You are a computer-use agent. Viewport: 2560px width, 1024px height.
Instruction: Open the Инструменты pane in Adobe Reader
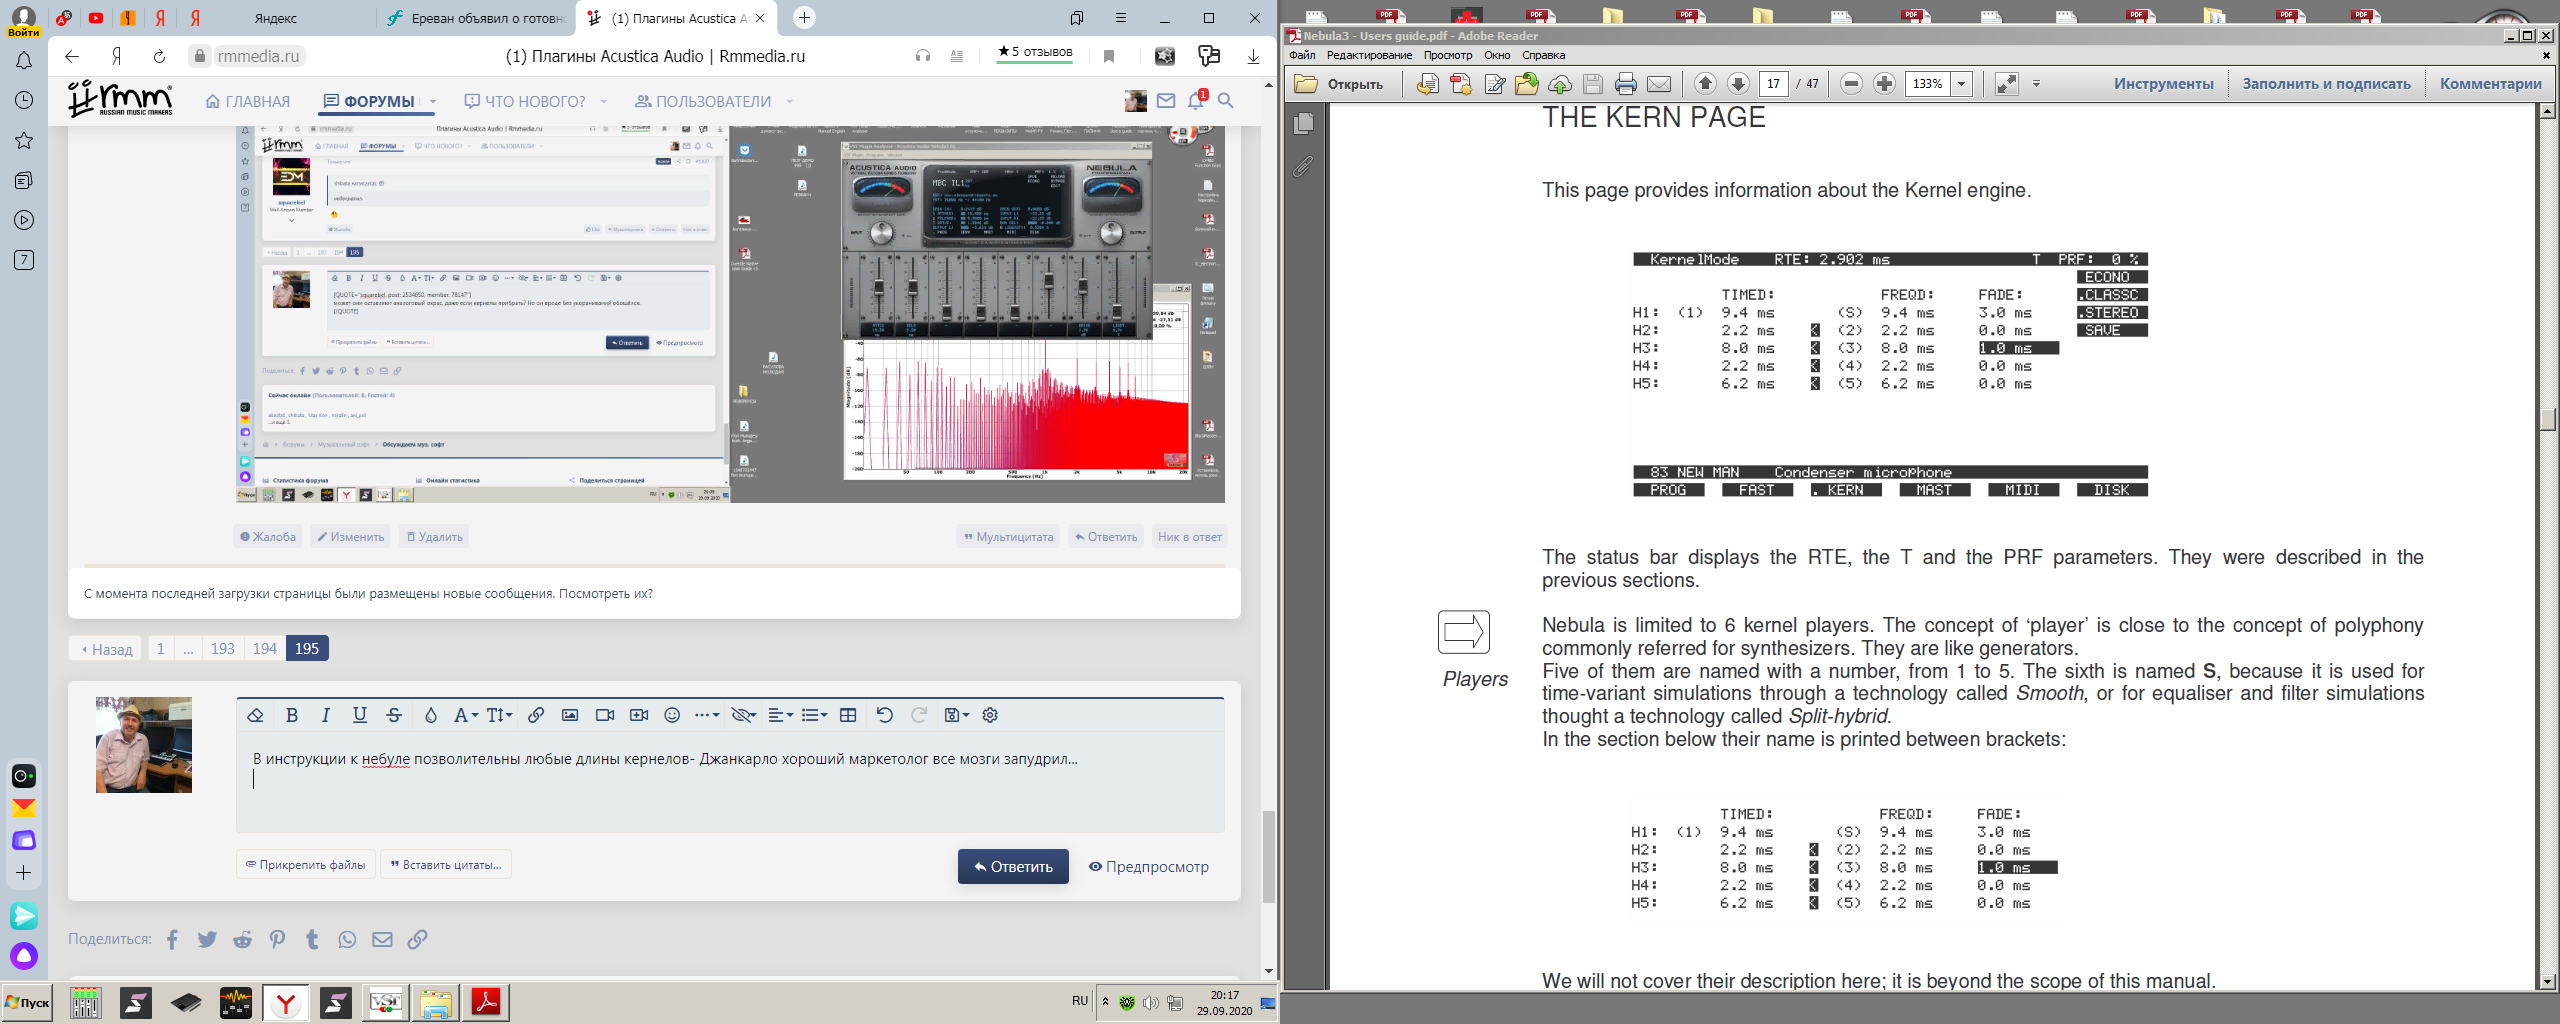[2163, 84]
